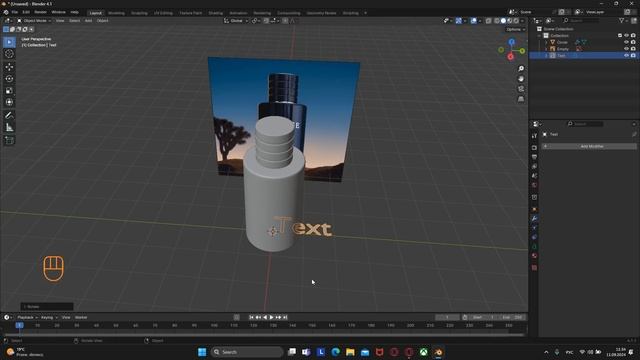
Task: Open the Tool properties tab
Action: click(x=534, y=136)
